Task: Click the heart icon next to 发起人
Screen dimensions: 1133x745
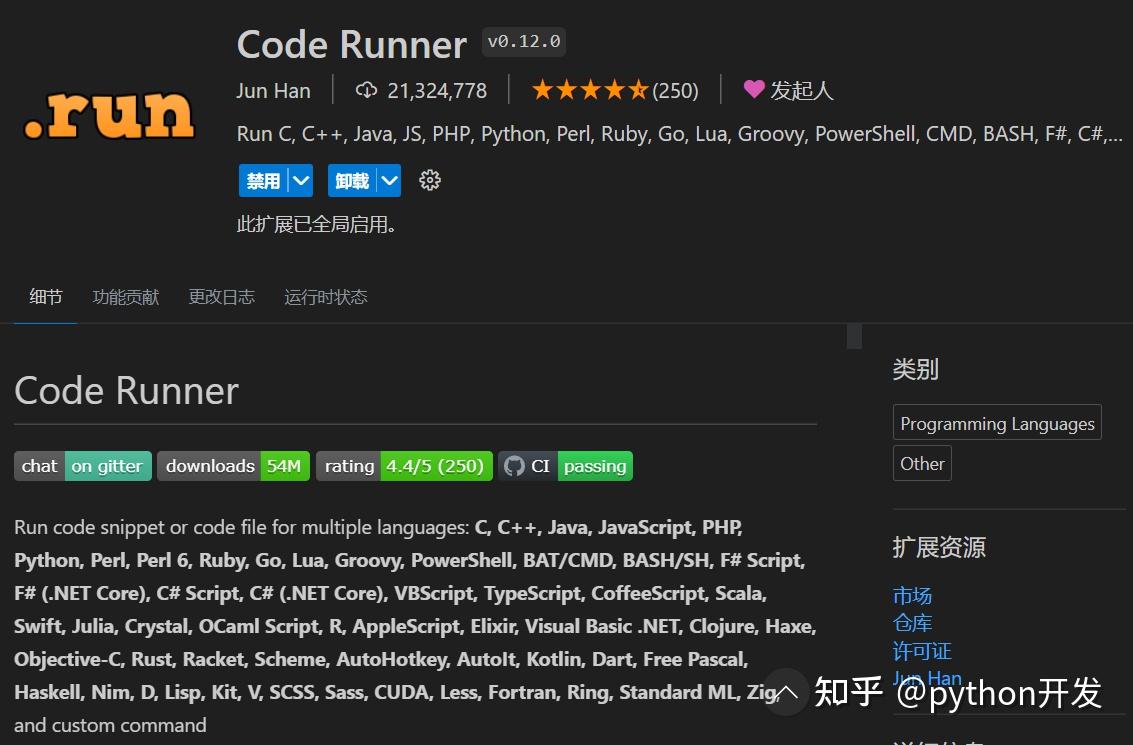Action: 754,89
